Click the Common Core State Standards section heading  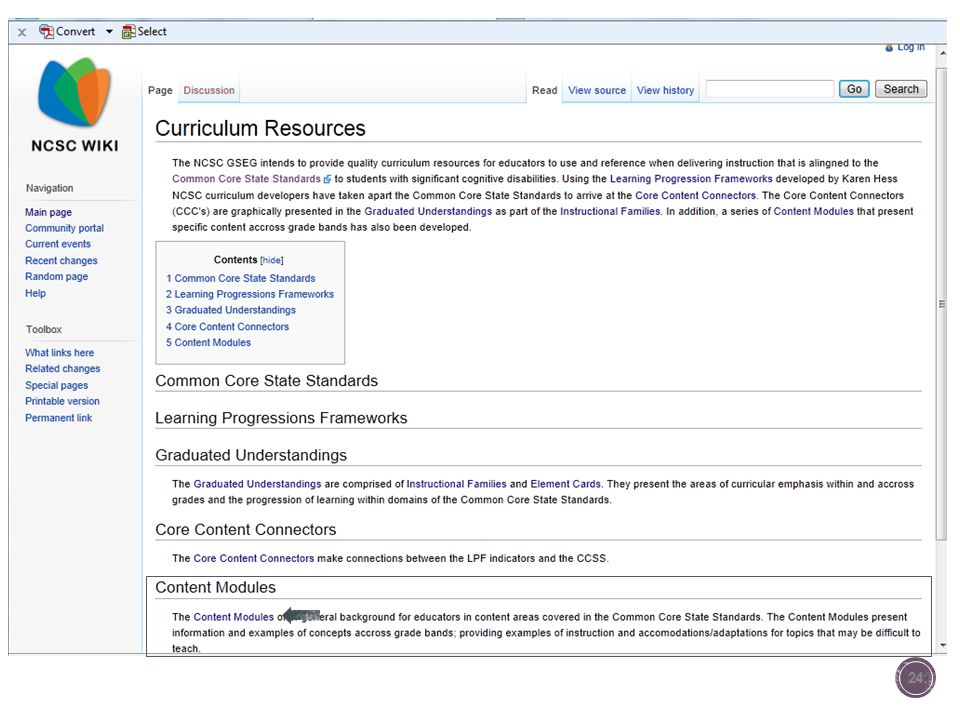(x=266, y=381)
